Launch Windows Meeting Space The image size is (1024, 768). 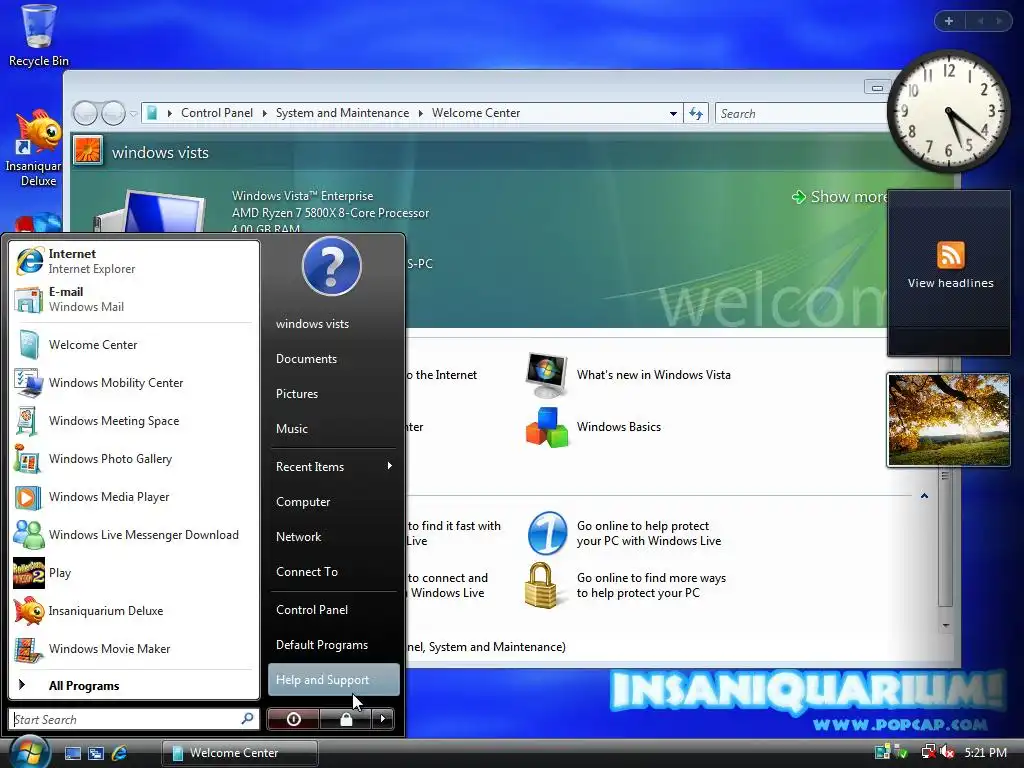pos(133,421)
